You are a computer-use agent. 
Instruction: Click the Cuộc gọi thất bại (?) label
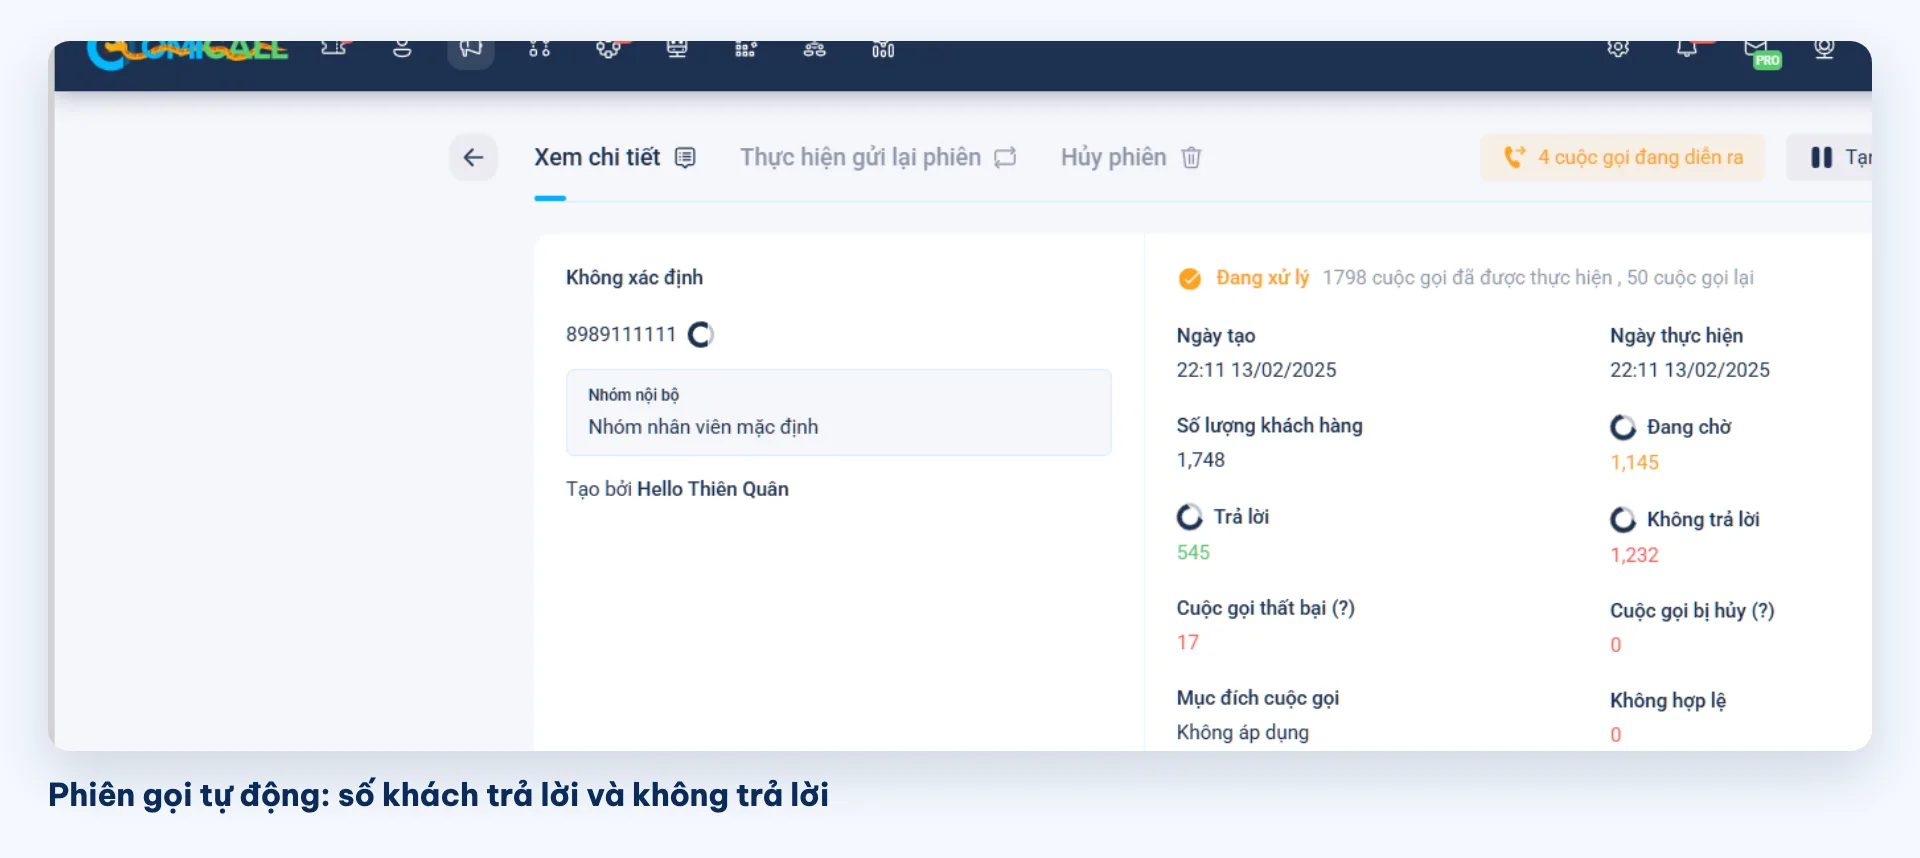[x=1265, y=608]
